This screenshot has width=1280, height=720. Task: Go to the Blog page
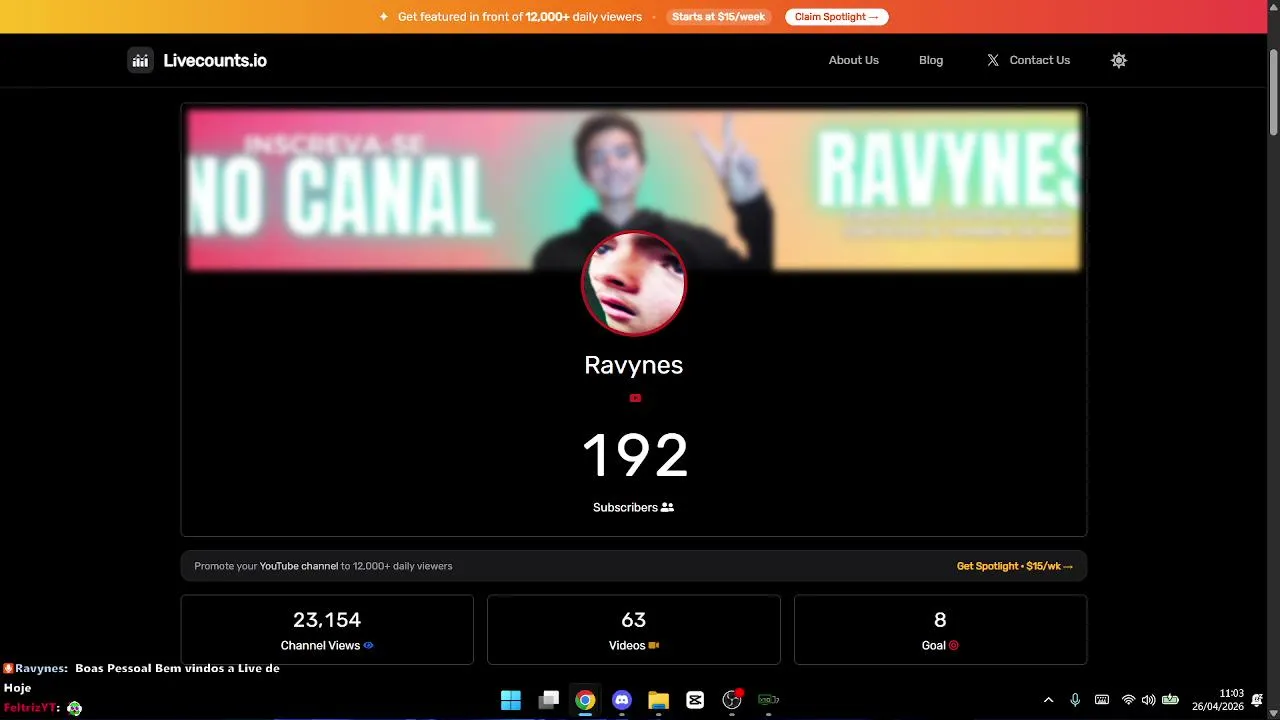tap(931, 60)
